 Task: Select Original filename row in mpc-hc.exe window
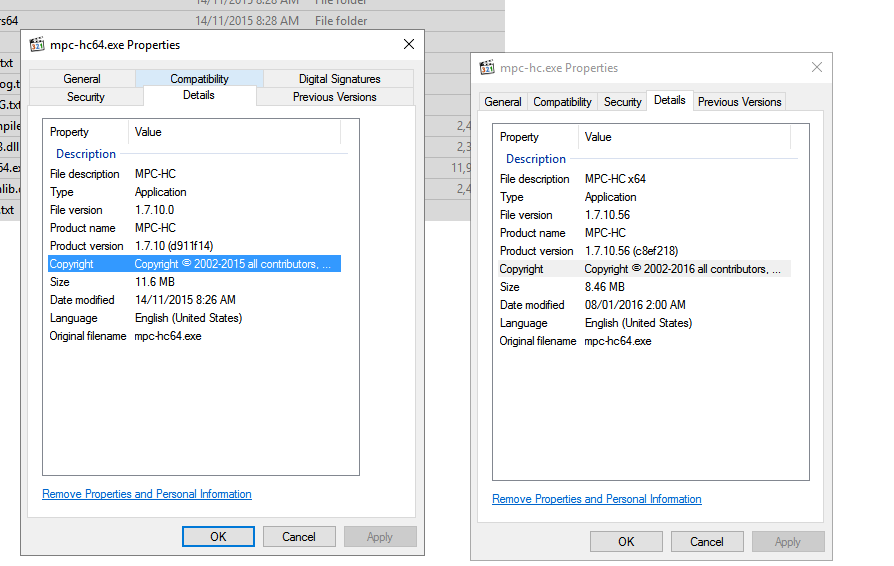tap(644, 341)
